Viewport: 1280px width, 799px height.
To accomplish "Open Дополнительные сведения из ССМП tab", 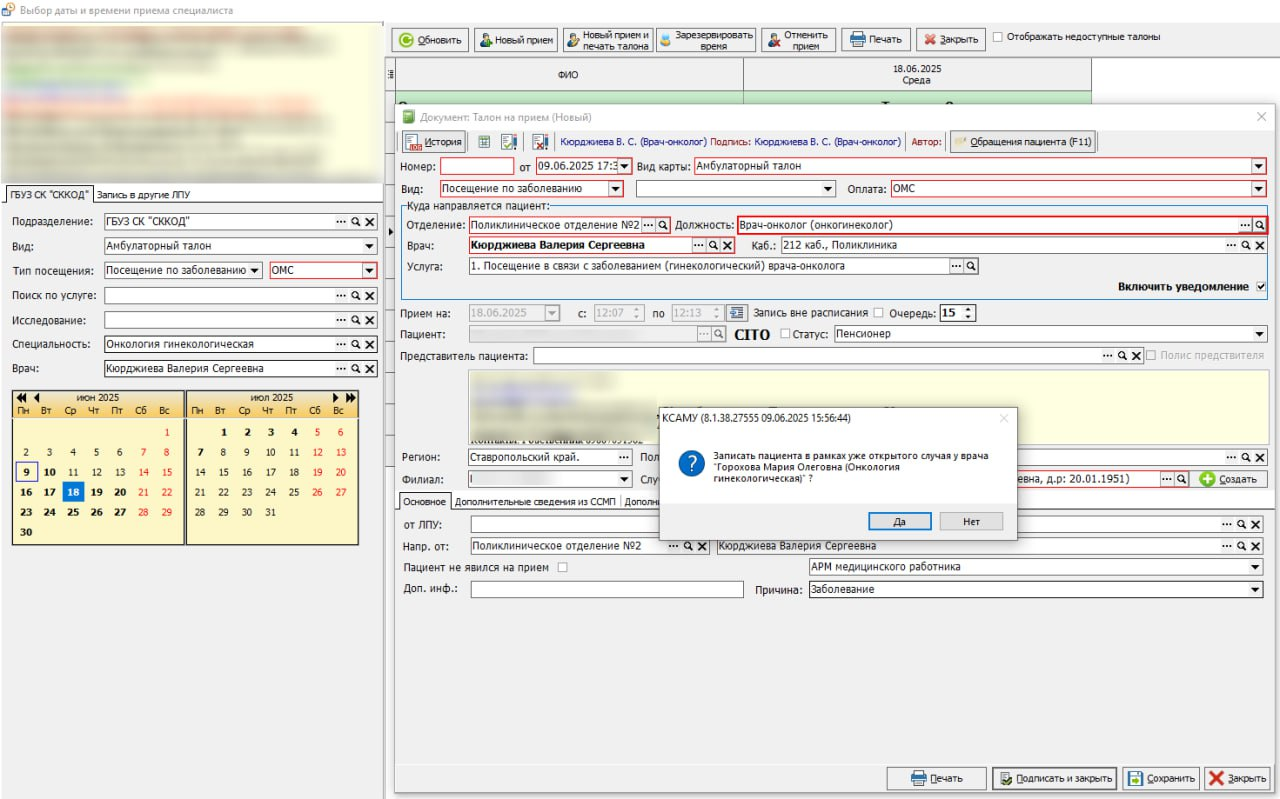I will coord(534,502).
